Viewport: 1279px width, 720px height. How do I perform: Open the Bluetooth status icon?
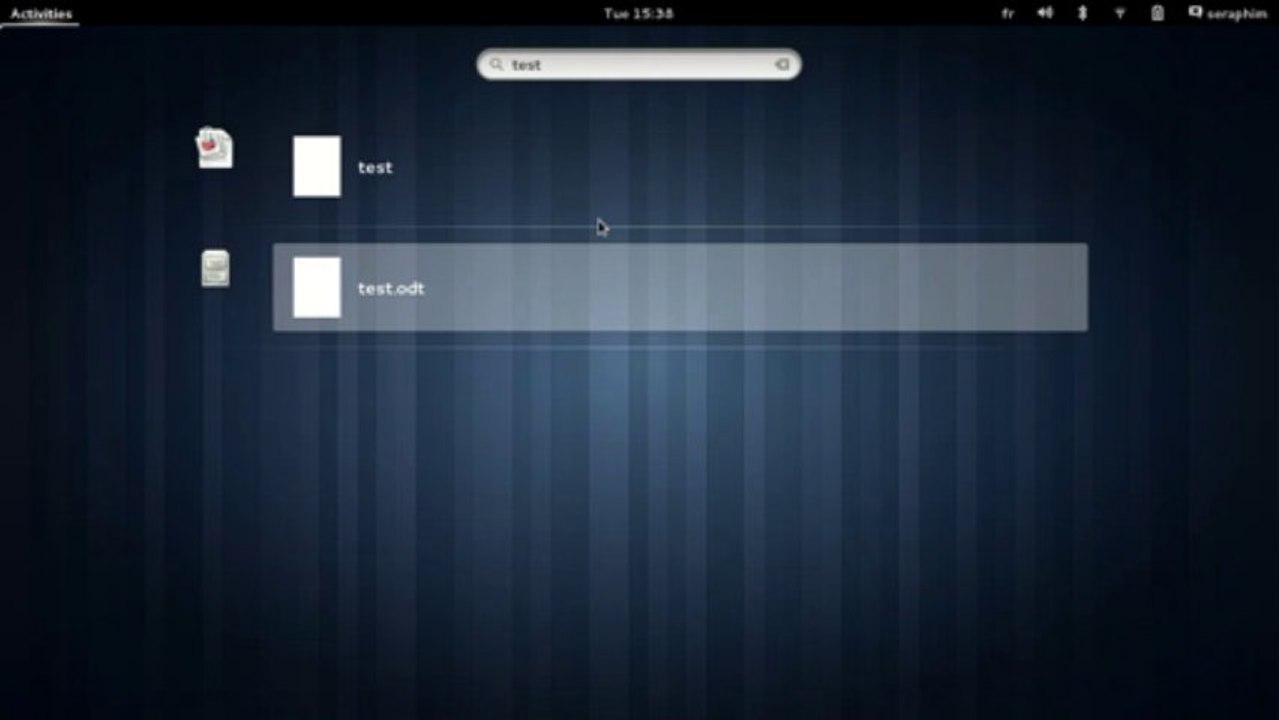pos(1082,13)
